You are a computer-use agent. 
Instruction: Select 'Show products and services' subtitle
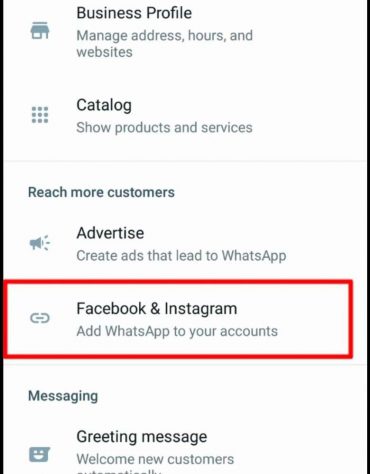[164, 128]
